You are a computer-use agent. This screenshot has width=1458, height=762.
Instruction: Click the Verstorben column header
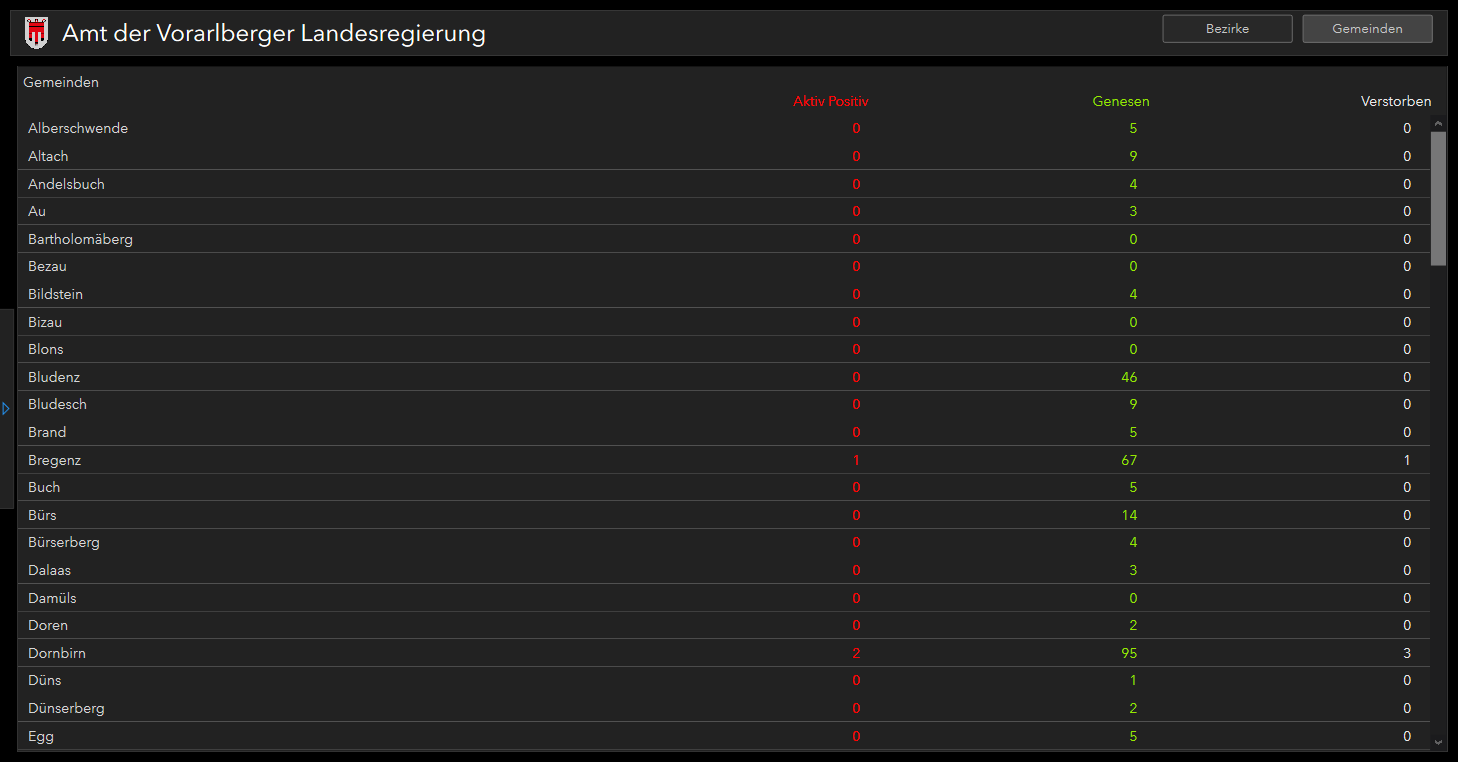(1396, 101)
